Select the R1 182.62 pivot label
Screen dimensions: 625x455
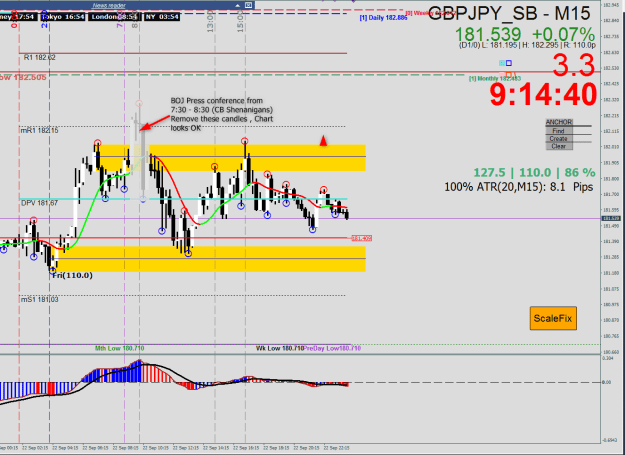point(39,57)
